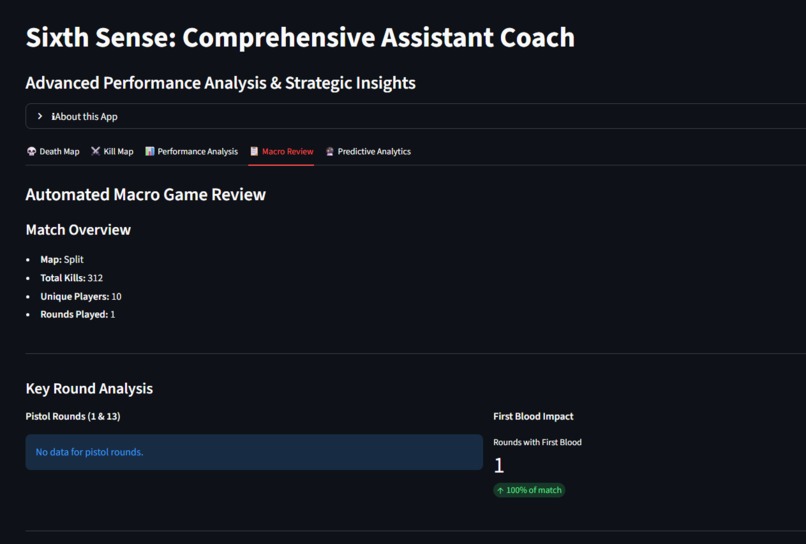The width and height of the screenshot is (806, 544).
Task: Click the crossed swords Kill Map icon
Action: pos(96,151)
